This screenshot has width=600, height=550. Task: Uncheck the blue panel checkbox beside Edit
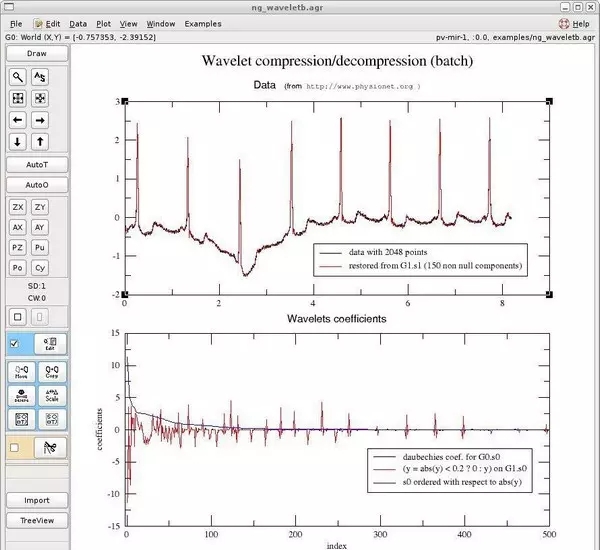coord(14,344)
